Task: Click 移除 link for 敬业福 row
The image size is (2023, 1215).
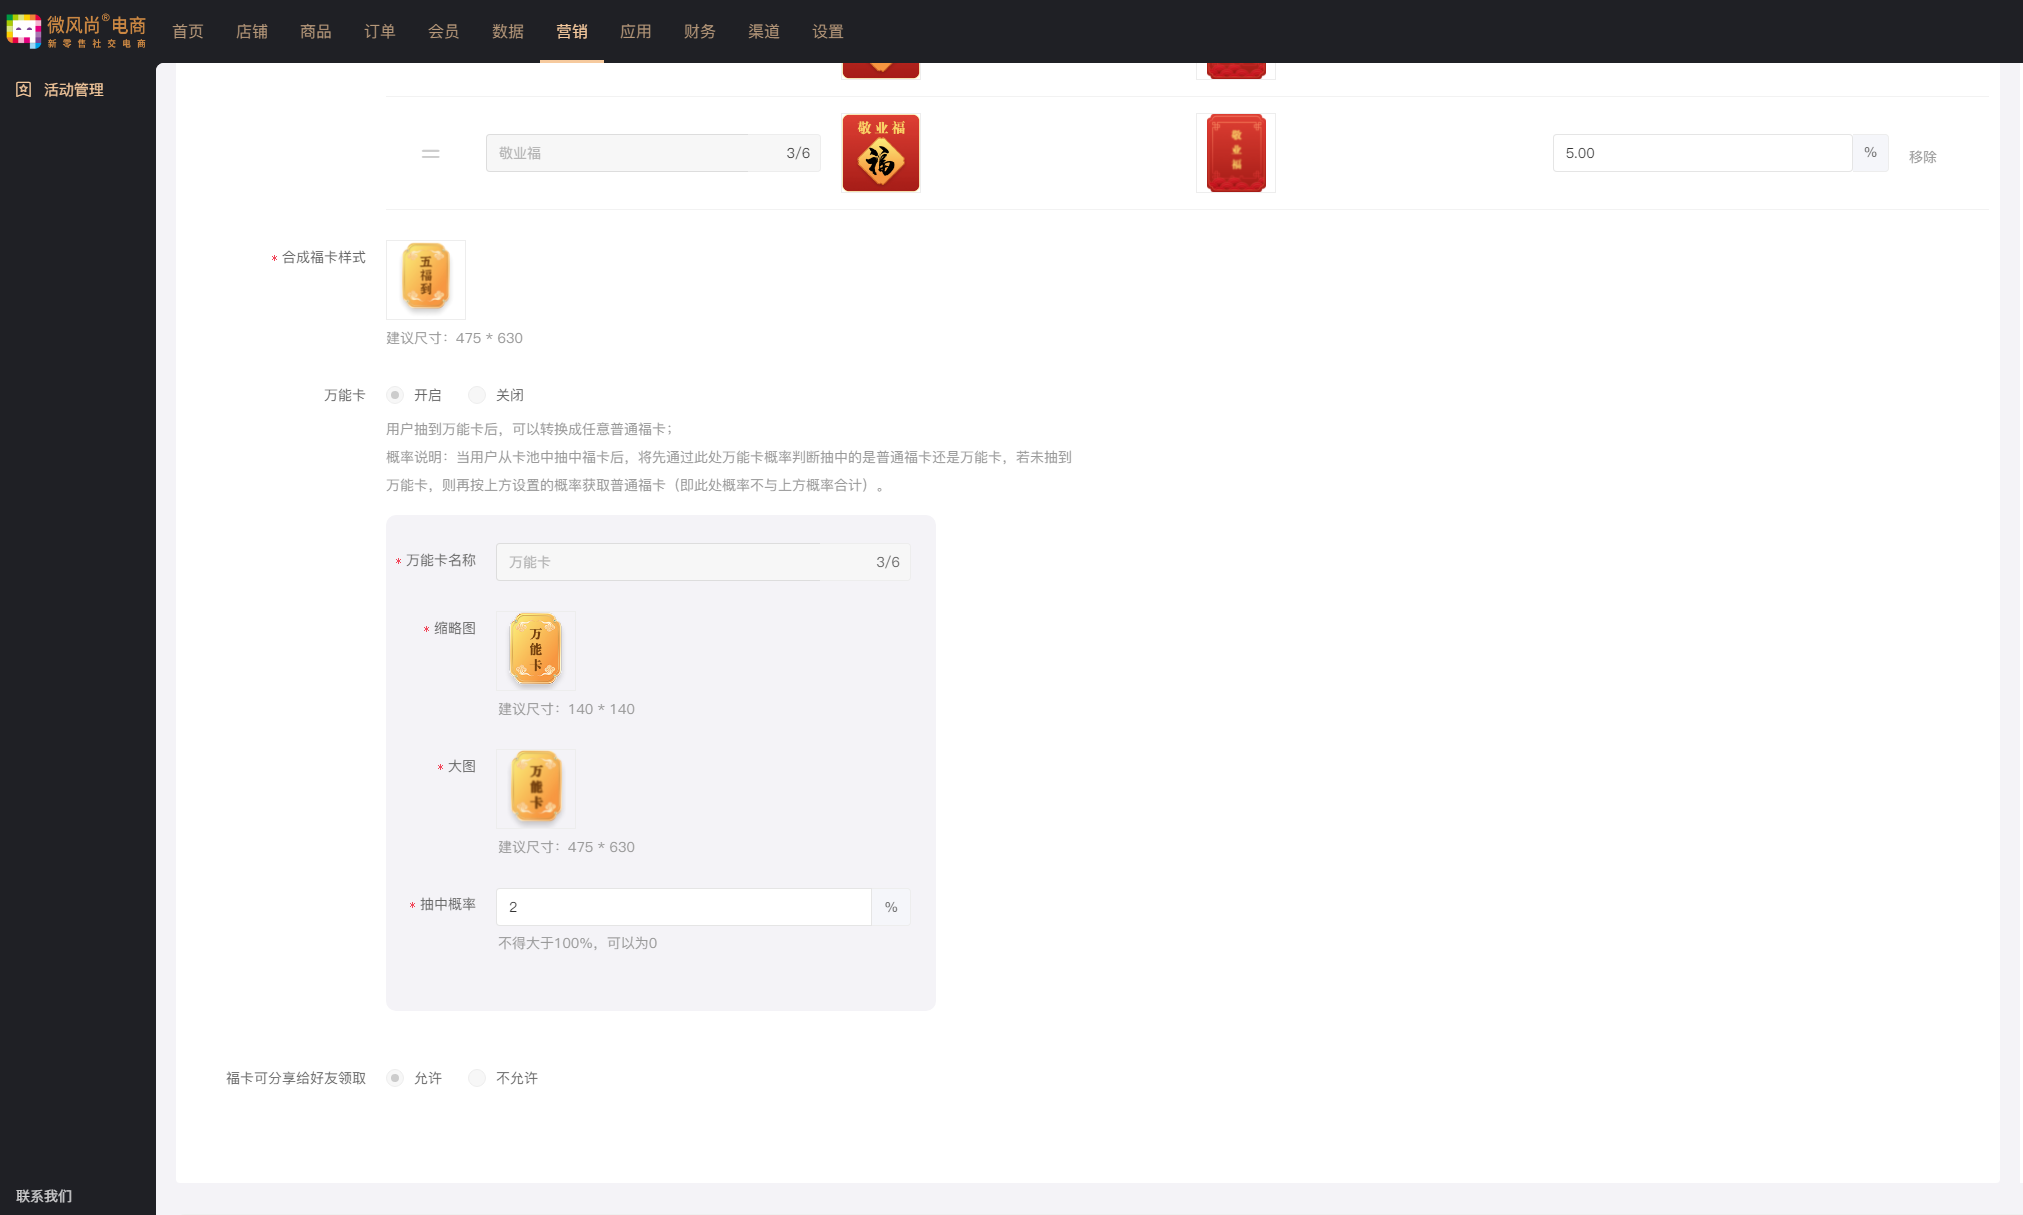Action: (x=1922, y=157)
